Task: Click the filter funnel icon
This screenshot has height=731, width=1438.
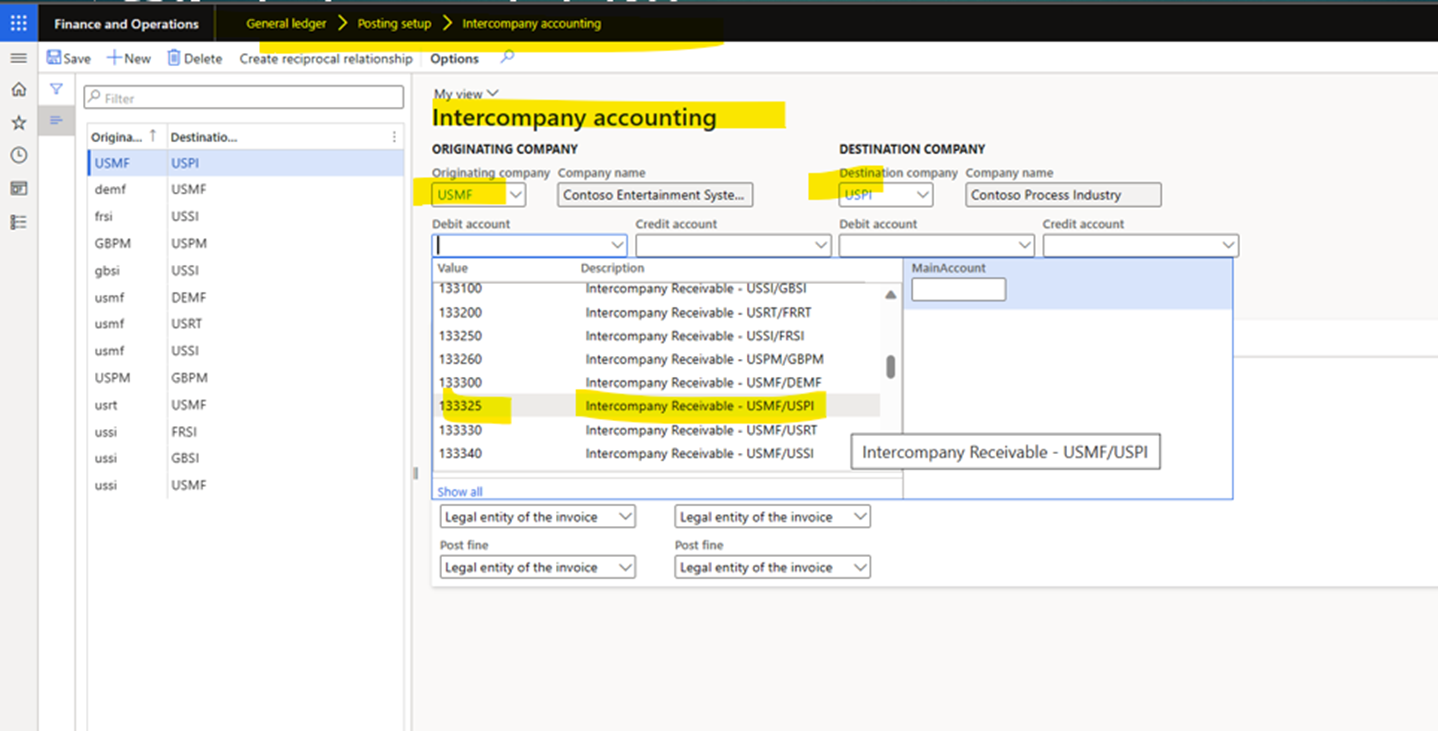Action: coord(56,89)
